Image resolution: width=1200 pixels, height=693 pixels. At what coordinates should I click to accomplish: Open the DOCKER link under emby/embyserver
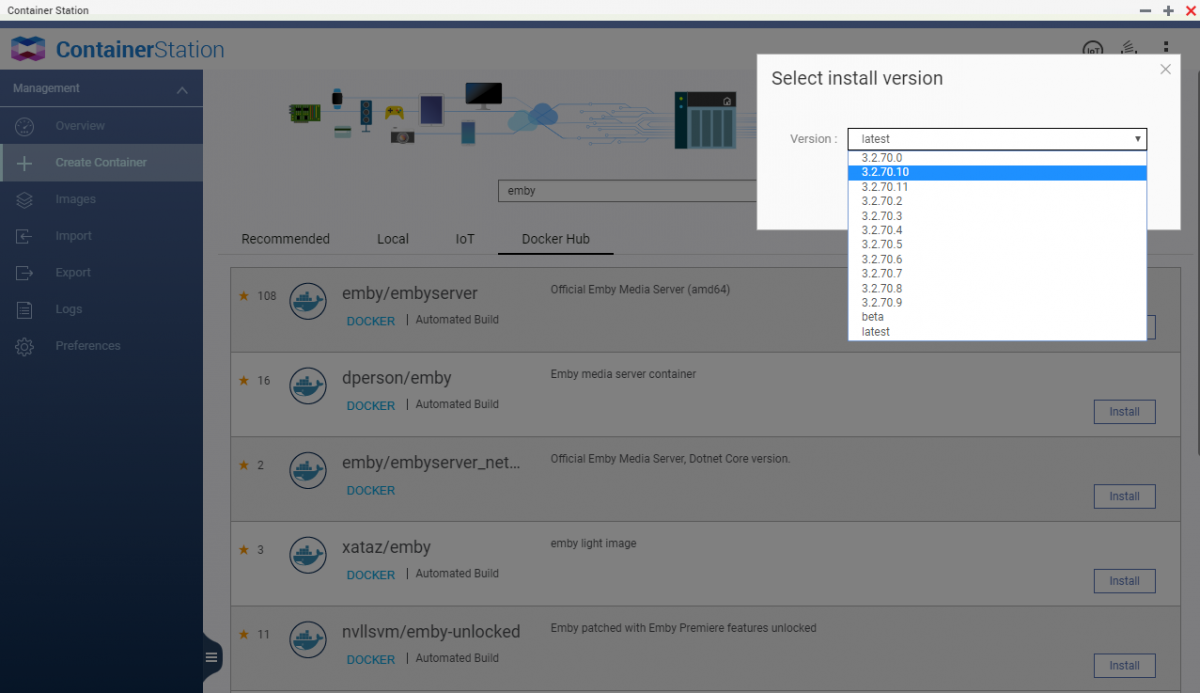371,321
